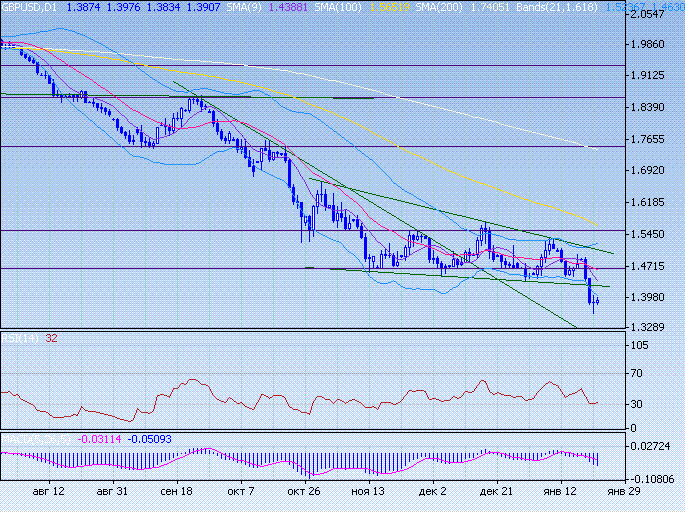
Task: Click the RSI(14) panel label
Action: (x=20, y=338)
